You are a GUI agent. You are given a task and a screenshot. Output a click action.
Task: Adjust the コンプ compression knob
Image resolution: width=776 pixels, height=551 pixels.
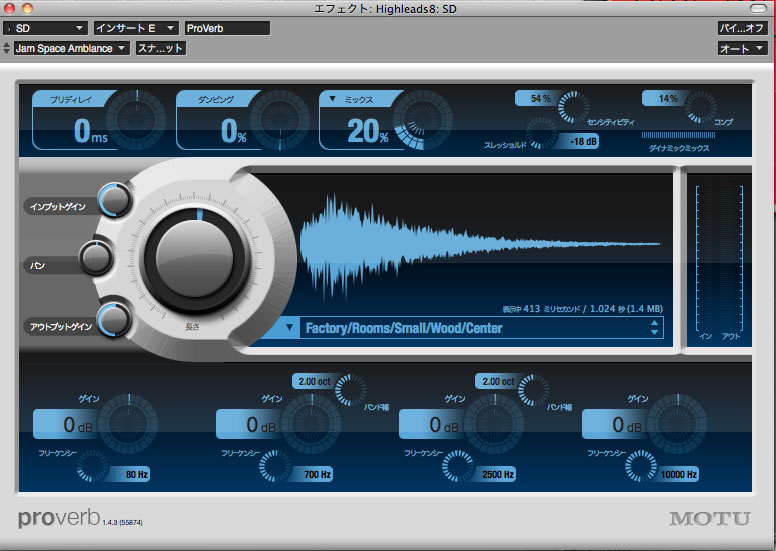(x=701, y=106)
